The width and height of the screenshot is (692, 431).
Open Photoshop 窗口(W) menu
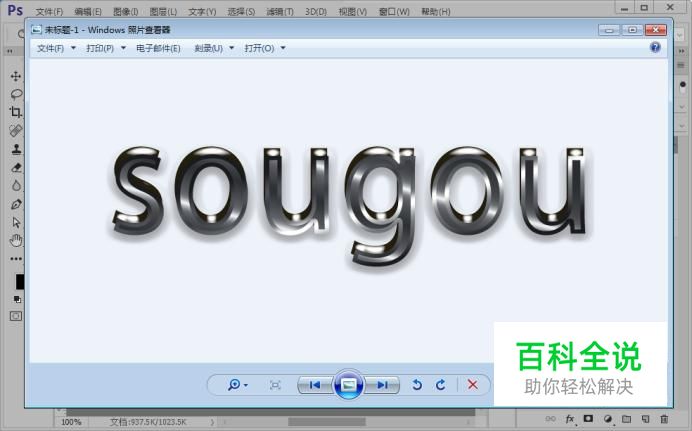tap(394, 12)
